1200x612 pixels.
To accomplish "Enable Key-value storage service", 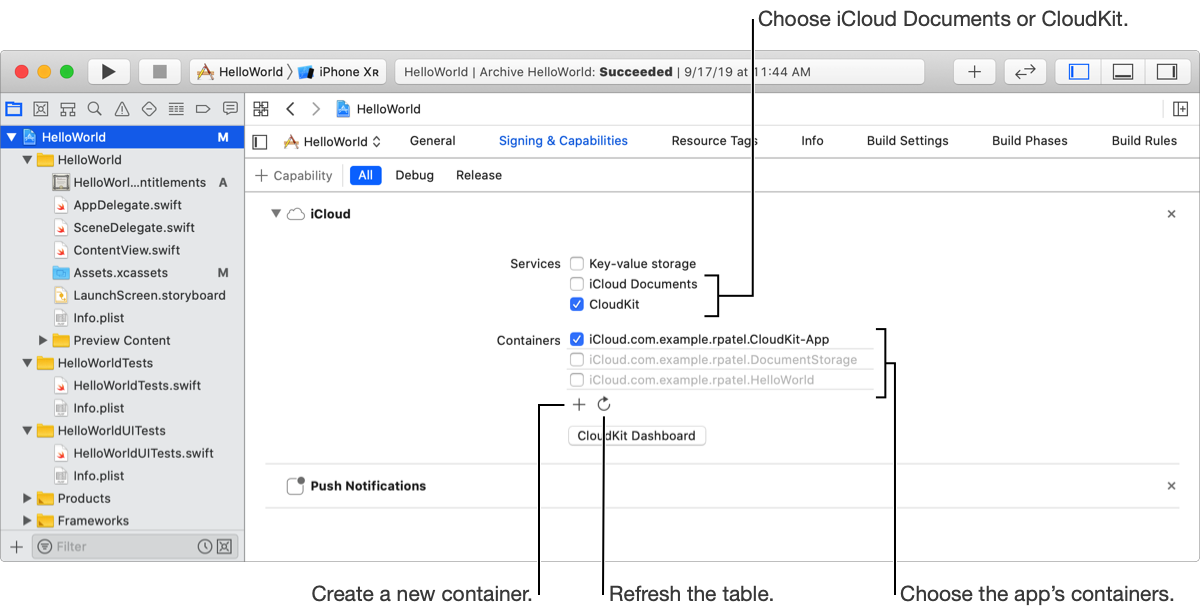I will click(577, 264).
